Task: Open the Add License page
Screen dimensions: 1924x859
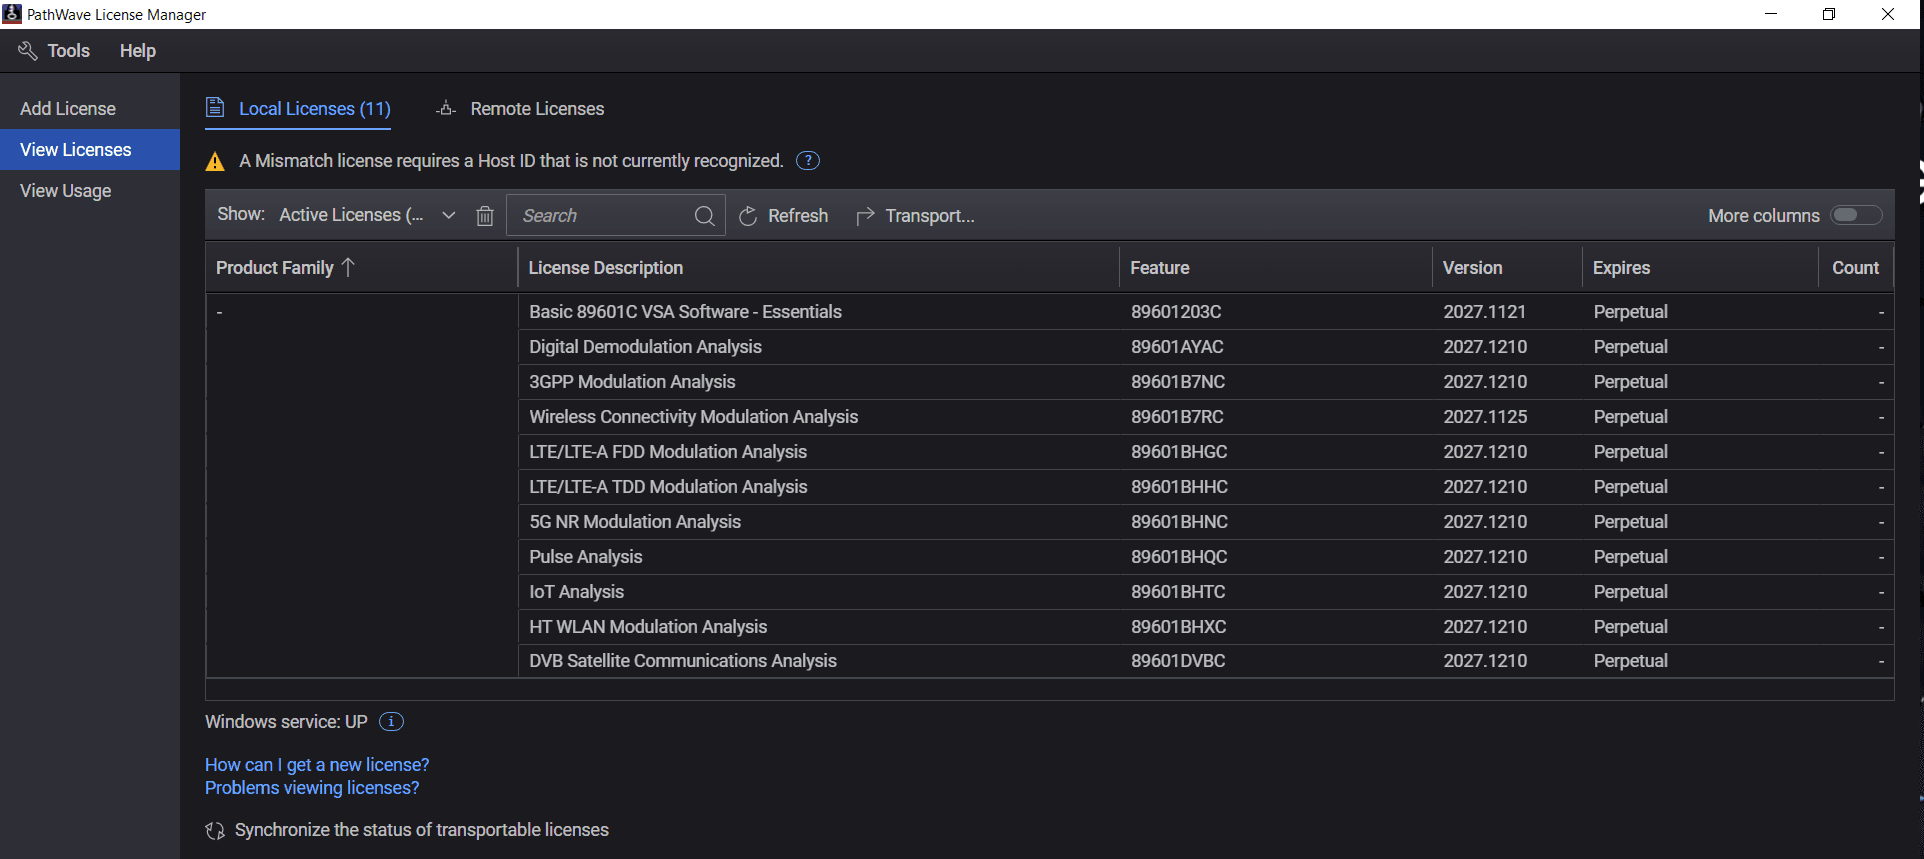Action: pyautogui.click(x=68, y=109)
